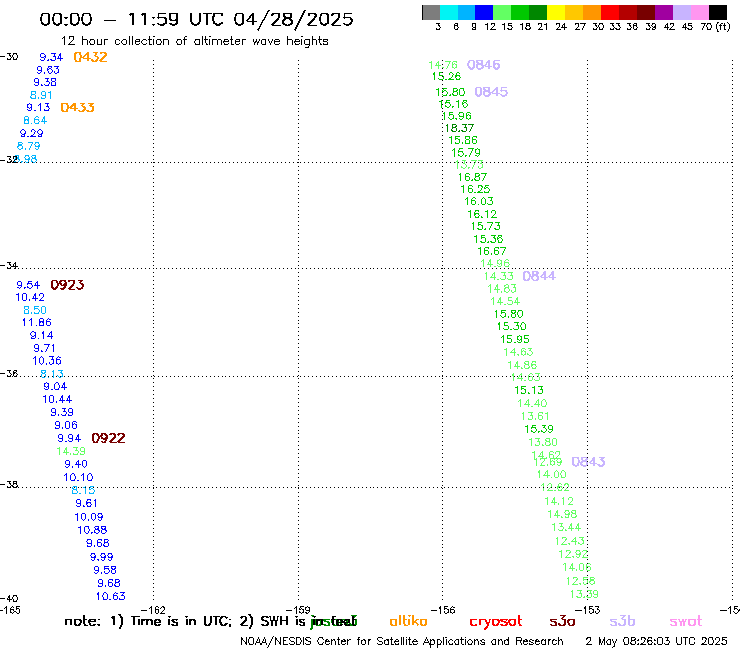Image resolution: width=740 pixels, height=650 pixels.
Task: Click the lavender time label 0844
Action: point(539,276)
